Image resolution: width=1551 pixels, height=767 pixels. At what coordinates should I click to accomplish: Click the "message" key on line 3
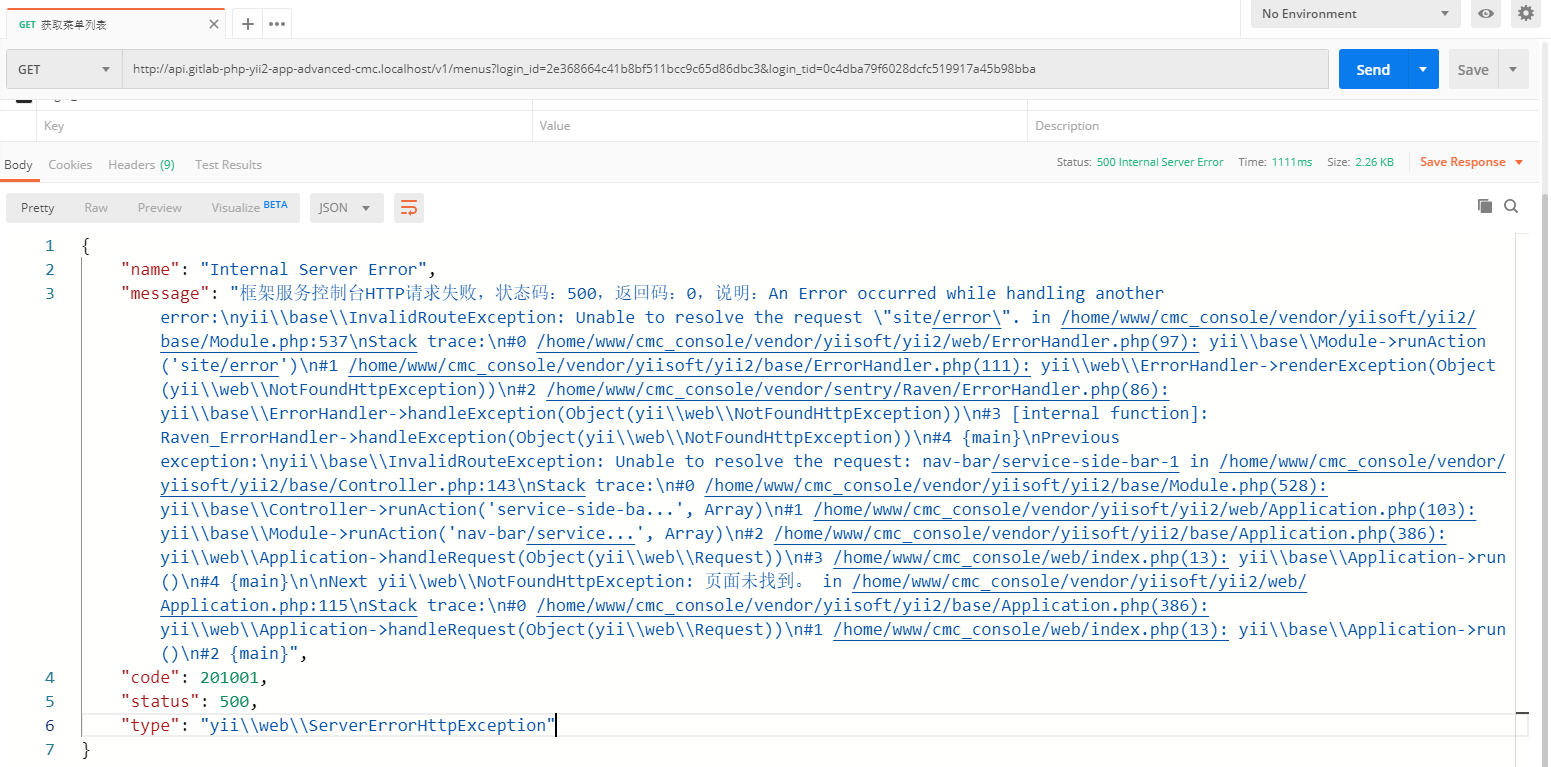tap(165, 293)
